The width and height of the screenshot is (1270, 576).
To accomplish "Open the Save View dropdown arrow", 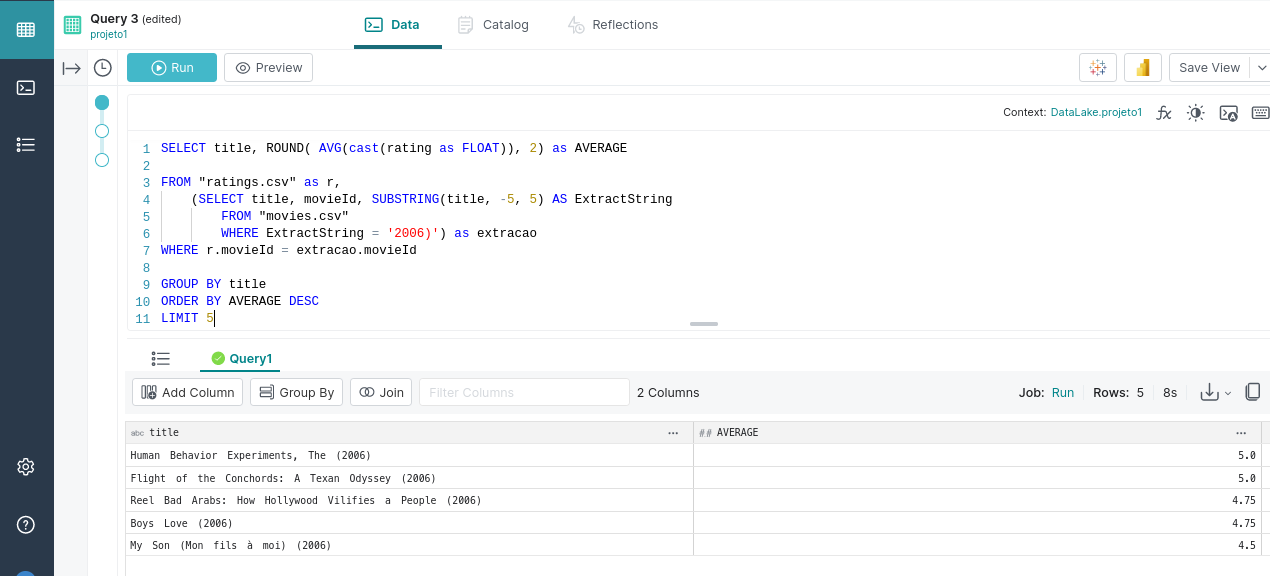I will (1262, 67).
